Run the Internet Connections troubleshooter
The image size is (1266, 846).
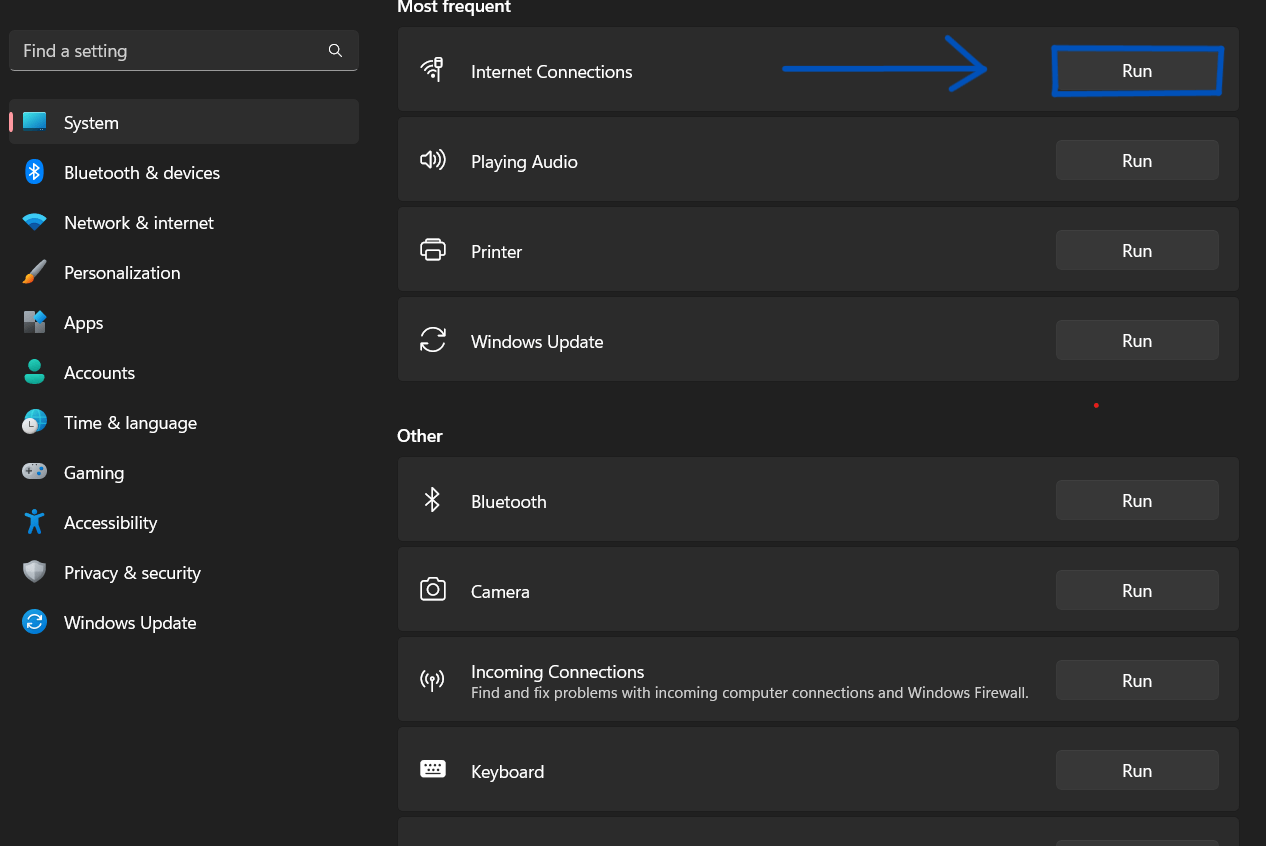[x=1137, y=71]
